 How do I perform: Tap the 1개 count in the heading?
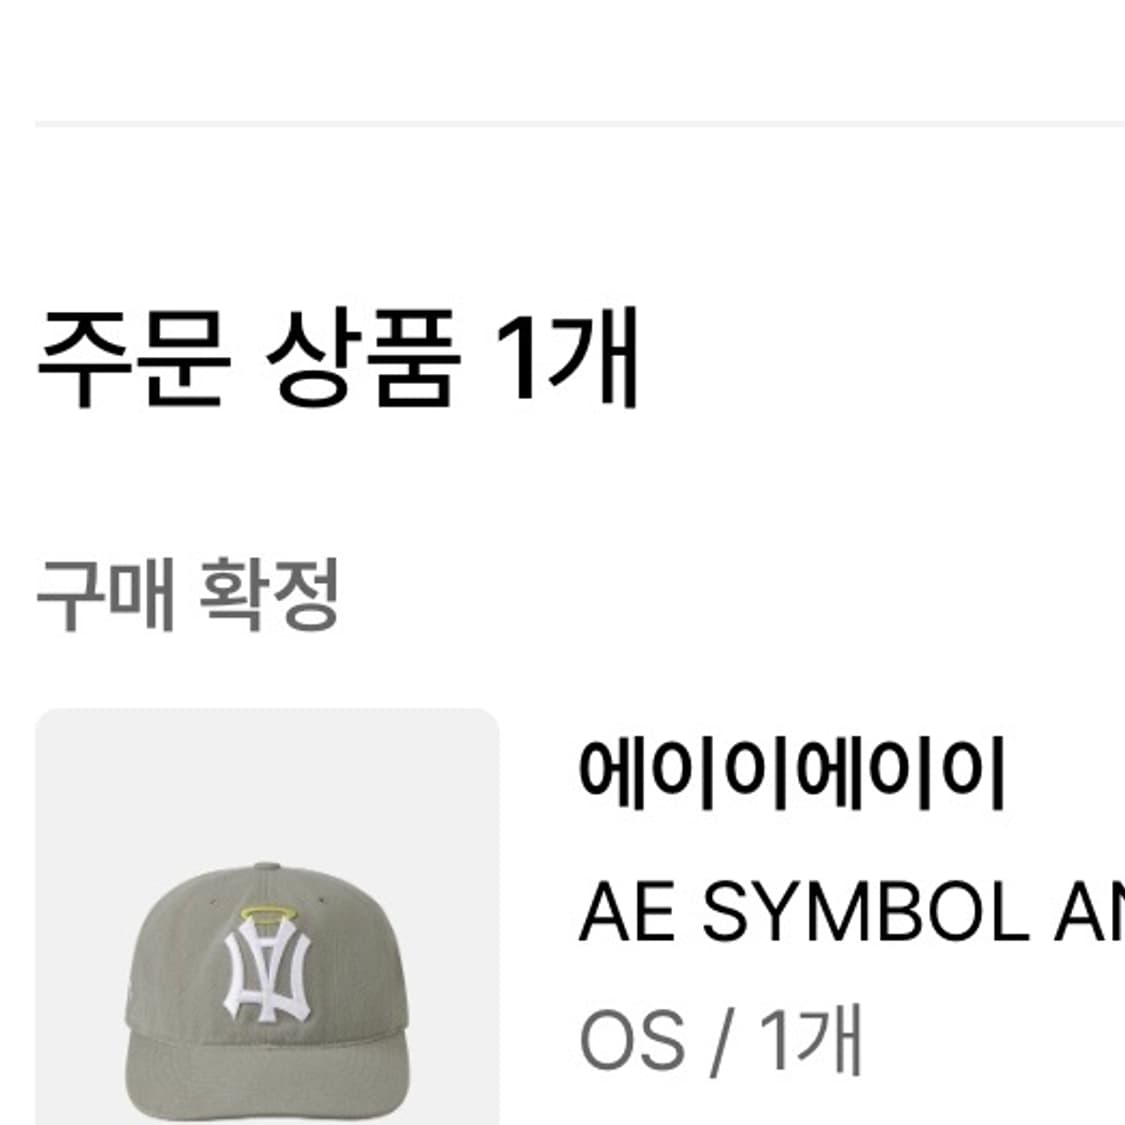(567, 357)
